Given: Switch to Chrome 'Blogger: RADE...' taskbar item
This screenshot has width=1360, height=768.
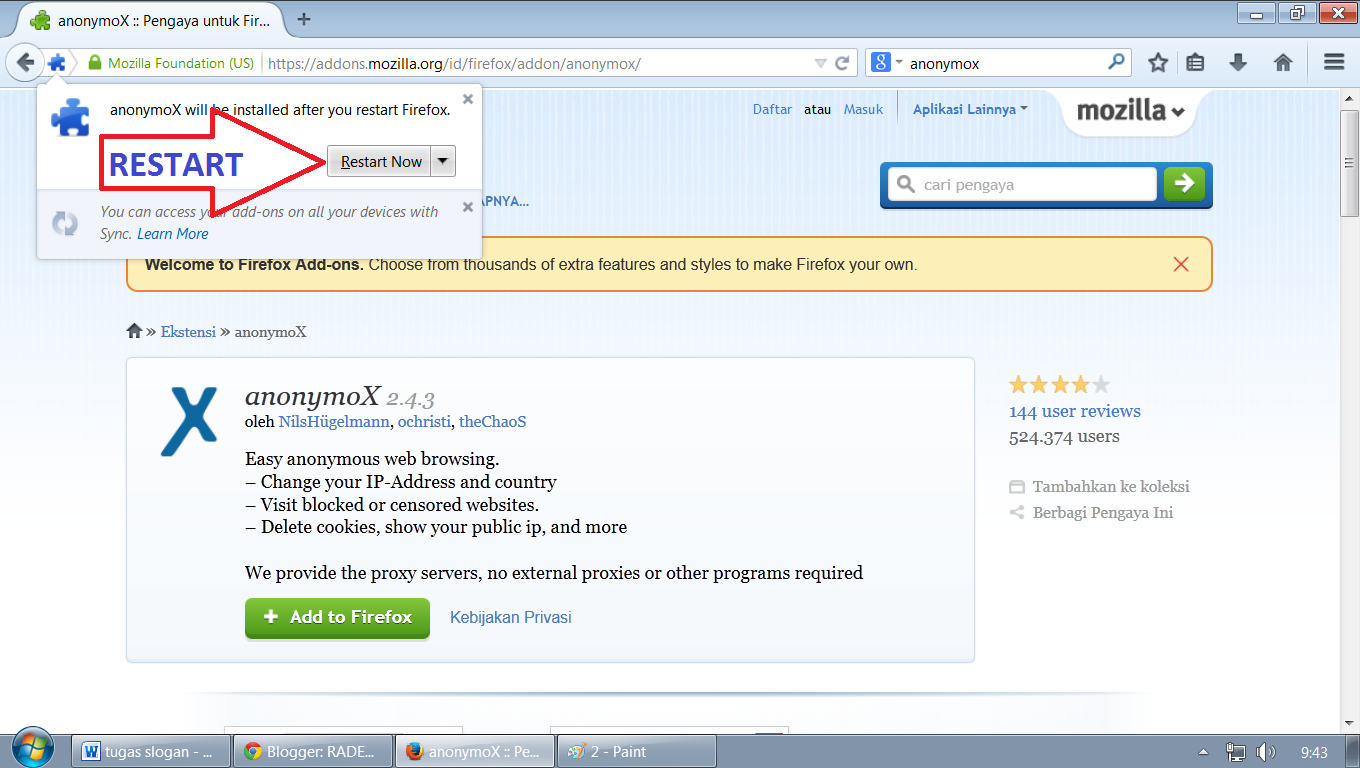Looking at the screenshot, I should pos(313,751).
